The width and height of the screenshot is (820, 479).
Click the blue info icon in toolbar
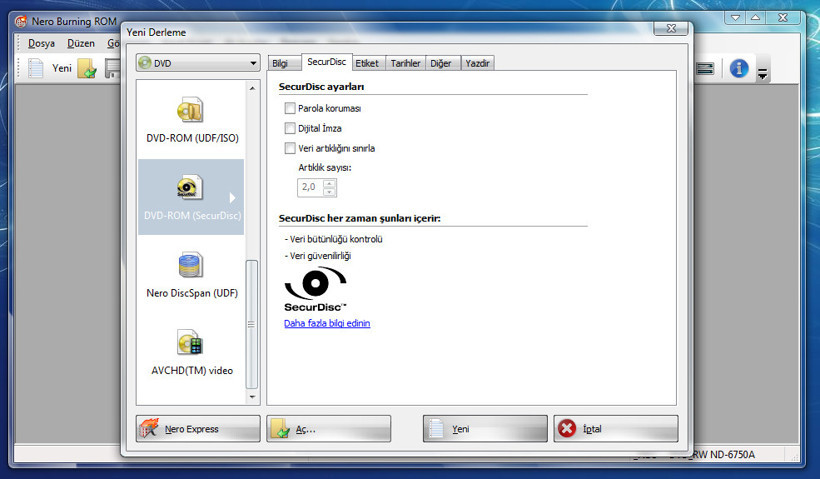tap(738, 68)
